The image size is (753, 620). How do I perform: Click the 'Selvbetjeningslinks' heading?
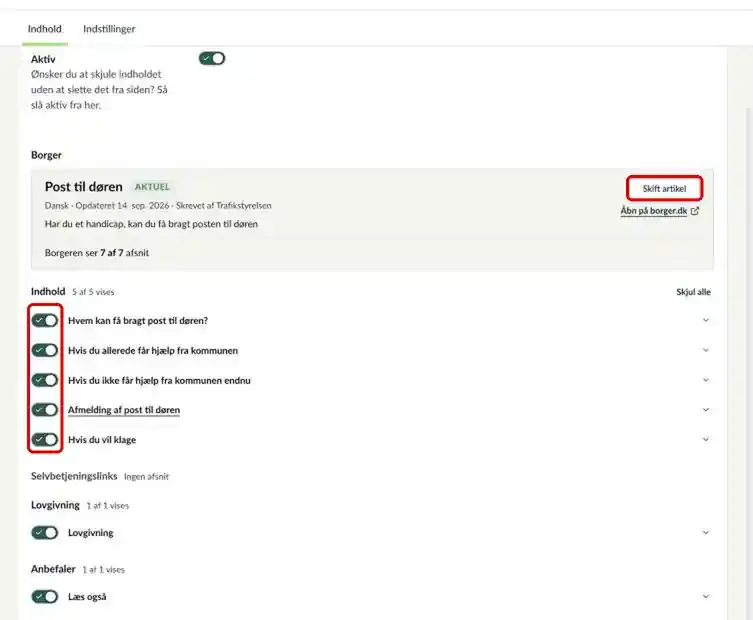point(74,476)
